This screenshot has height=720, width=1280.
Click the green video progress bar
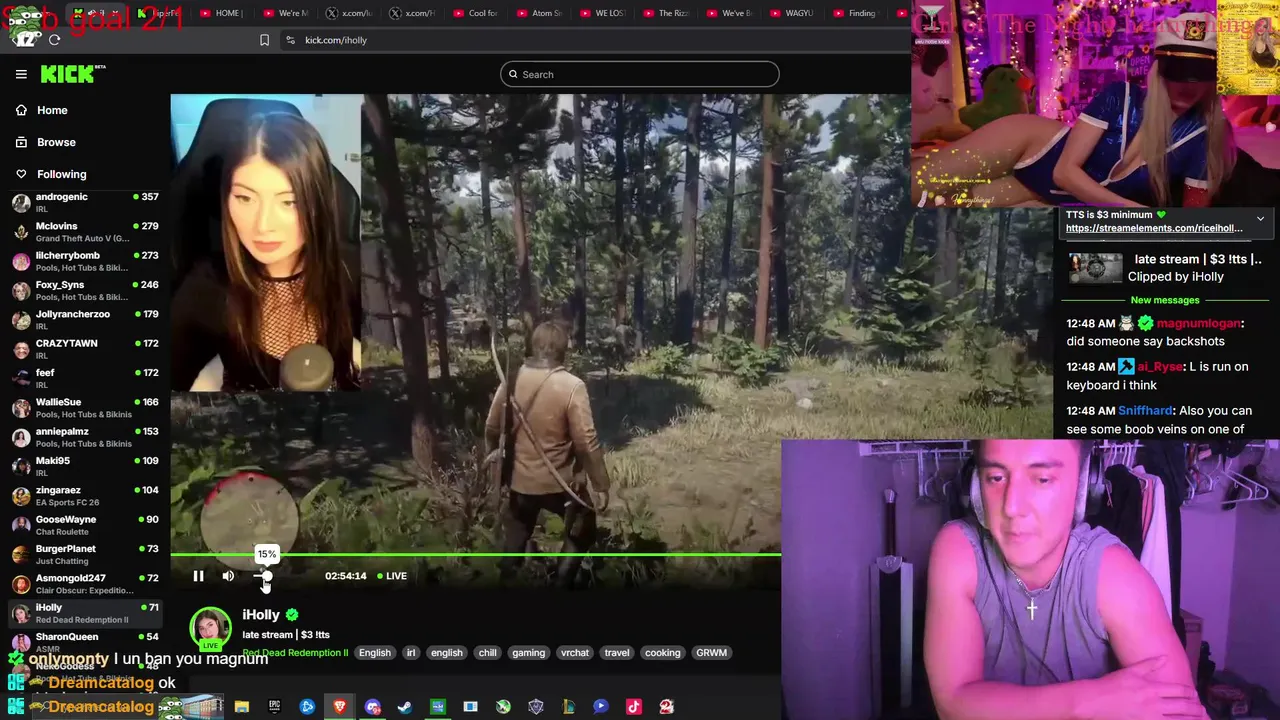[475, 554]
